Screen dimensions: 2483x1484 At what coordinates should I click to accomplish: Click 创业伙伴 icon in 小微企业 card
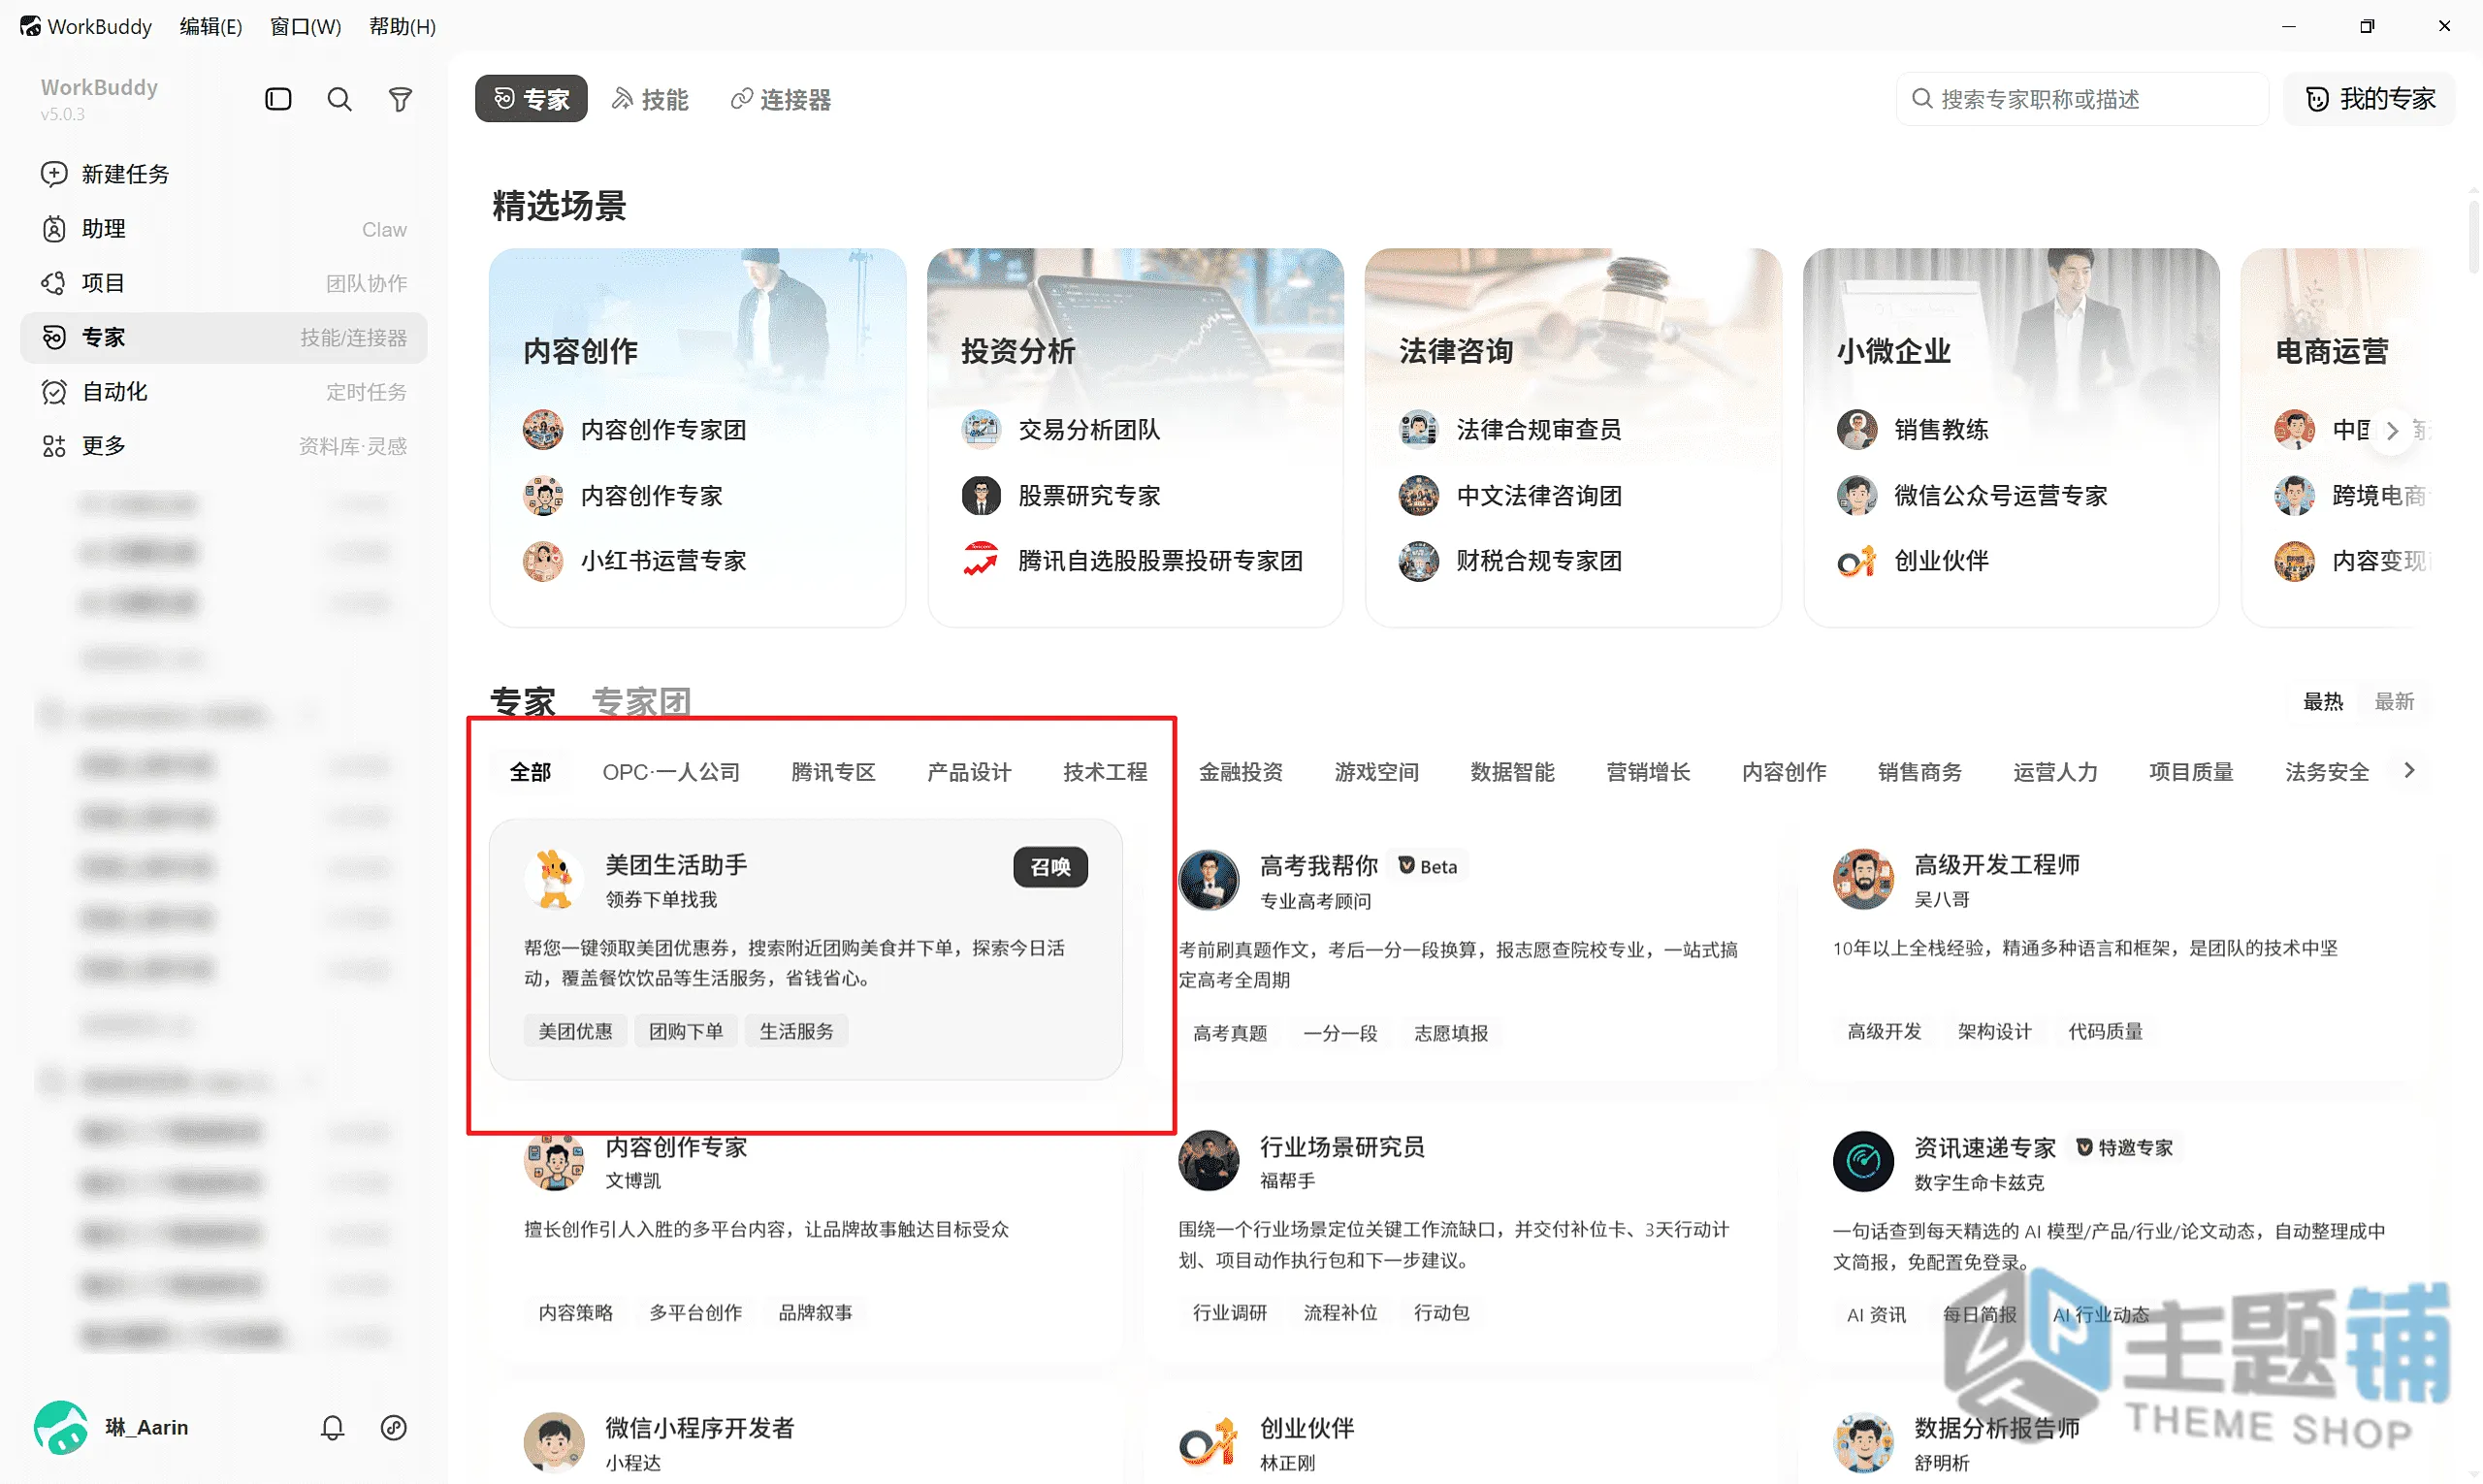click(1857, 561)
